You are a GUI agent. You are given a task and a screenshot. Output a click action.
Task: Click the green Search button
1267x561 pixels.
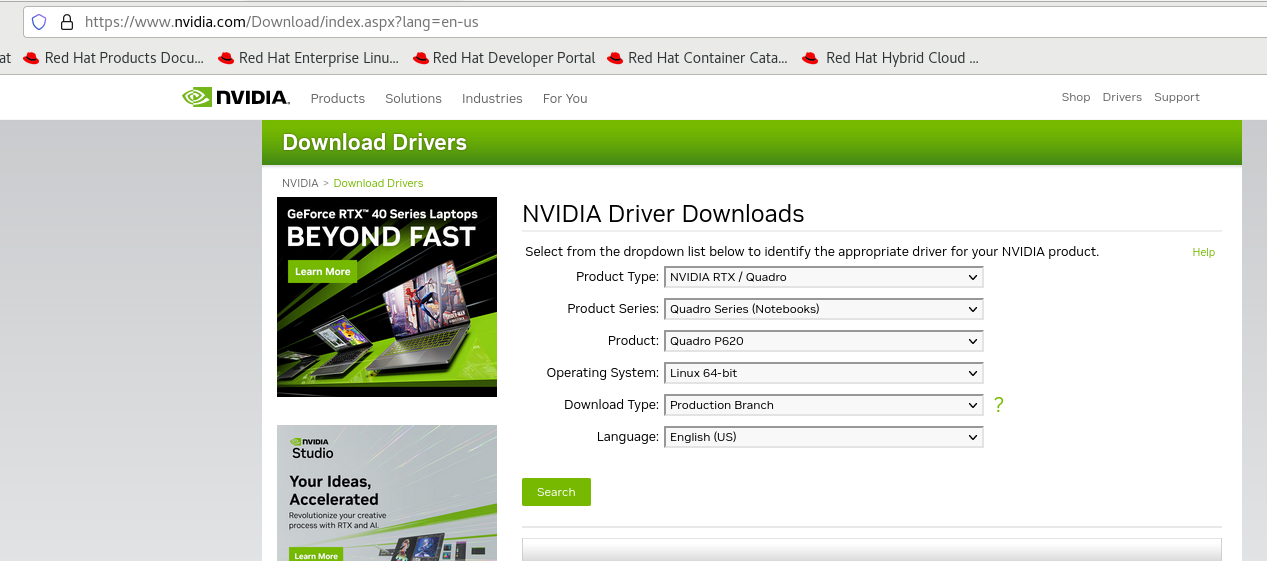[x=556, y=492]
